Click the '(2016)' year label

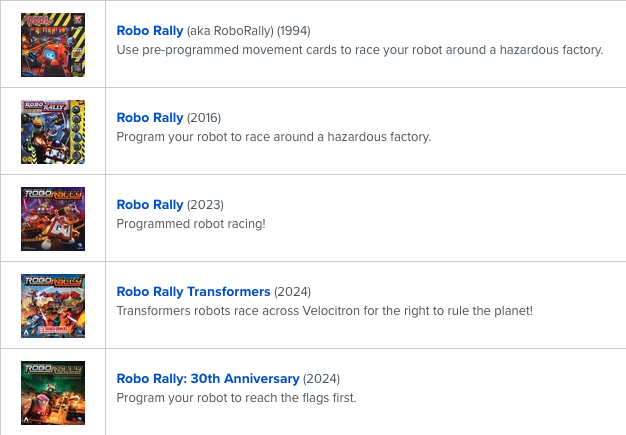click(204, 118)
